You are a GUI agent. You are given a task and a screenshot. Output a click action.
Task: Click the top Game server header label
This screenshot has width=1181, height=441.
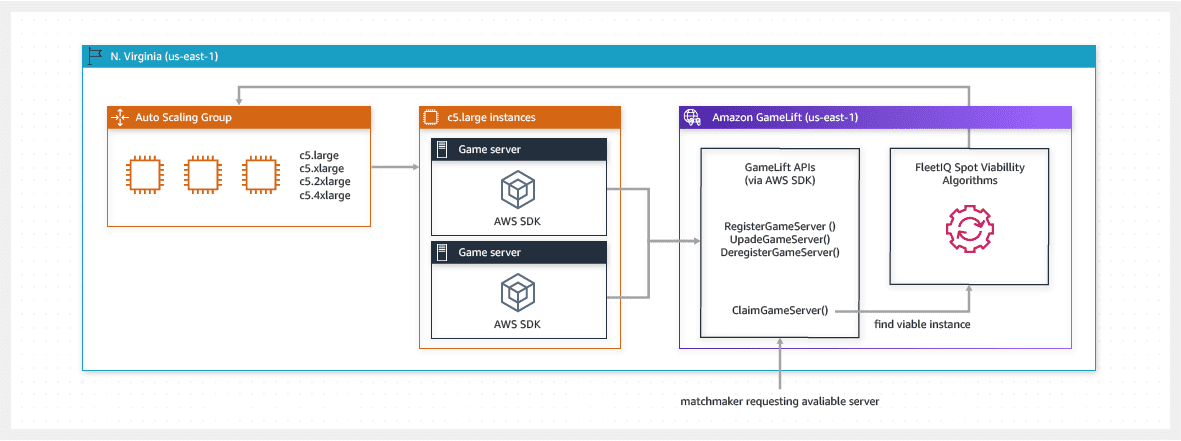pos(490,149)
